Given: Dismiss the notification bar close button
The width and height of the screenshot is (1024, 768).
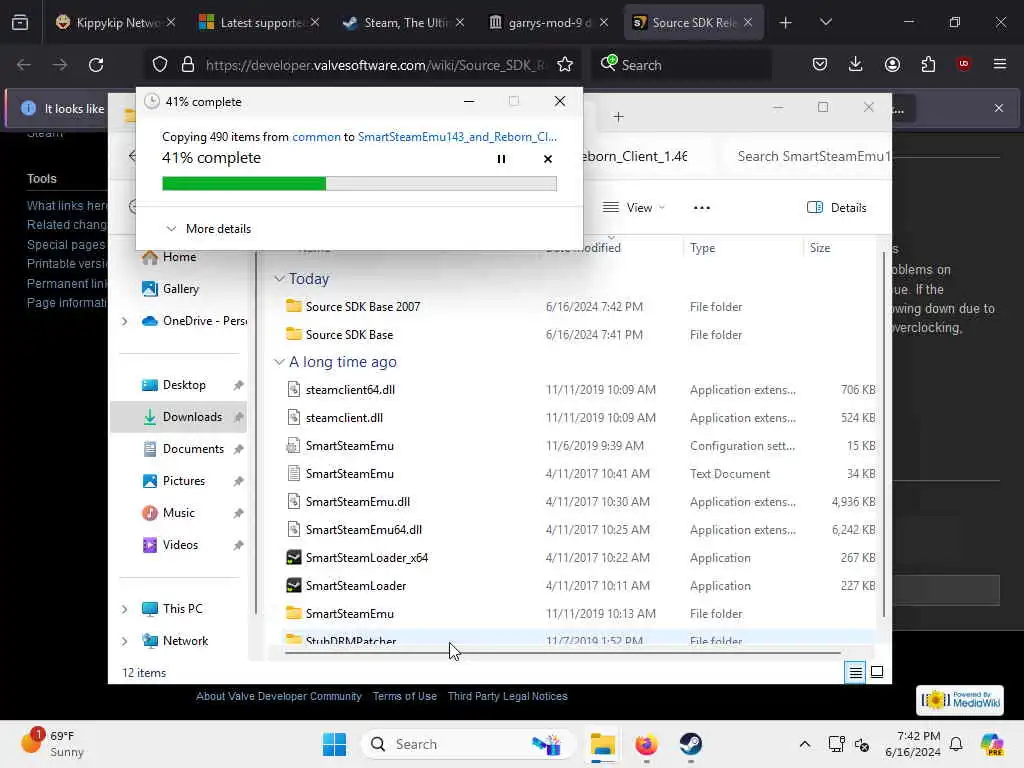Looking at the screenshot, I should pos(999,108).
